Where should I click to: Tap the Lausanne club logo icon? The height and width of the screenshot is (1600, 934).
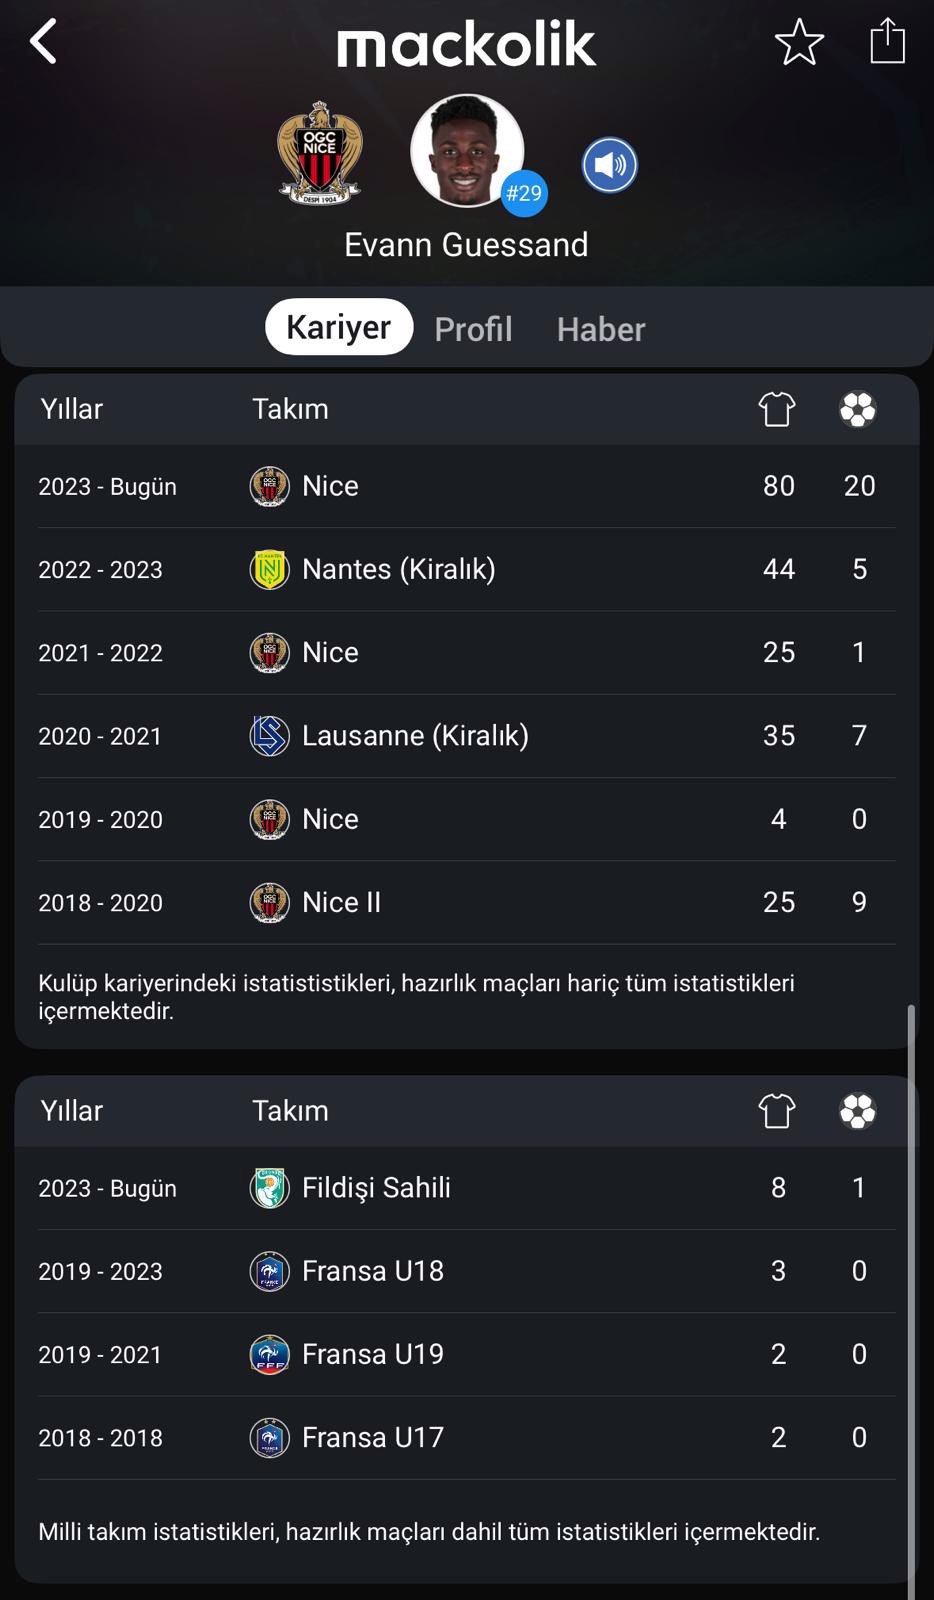click(x=269, y=736)
